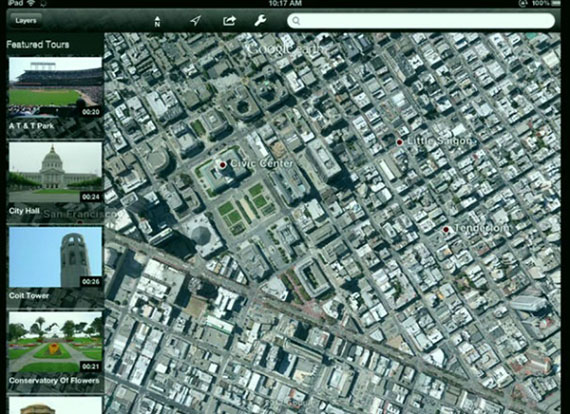Open the AT&T Park tour thumbnail
The width and height of the screenshot is (570, 414).
(x=55, y=87)
